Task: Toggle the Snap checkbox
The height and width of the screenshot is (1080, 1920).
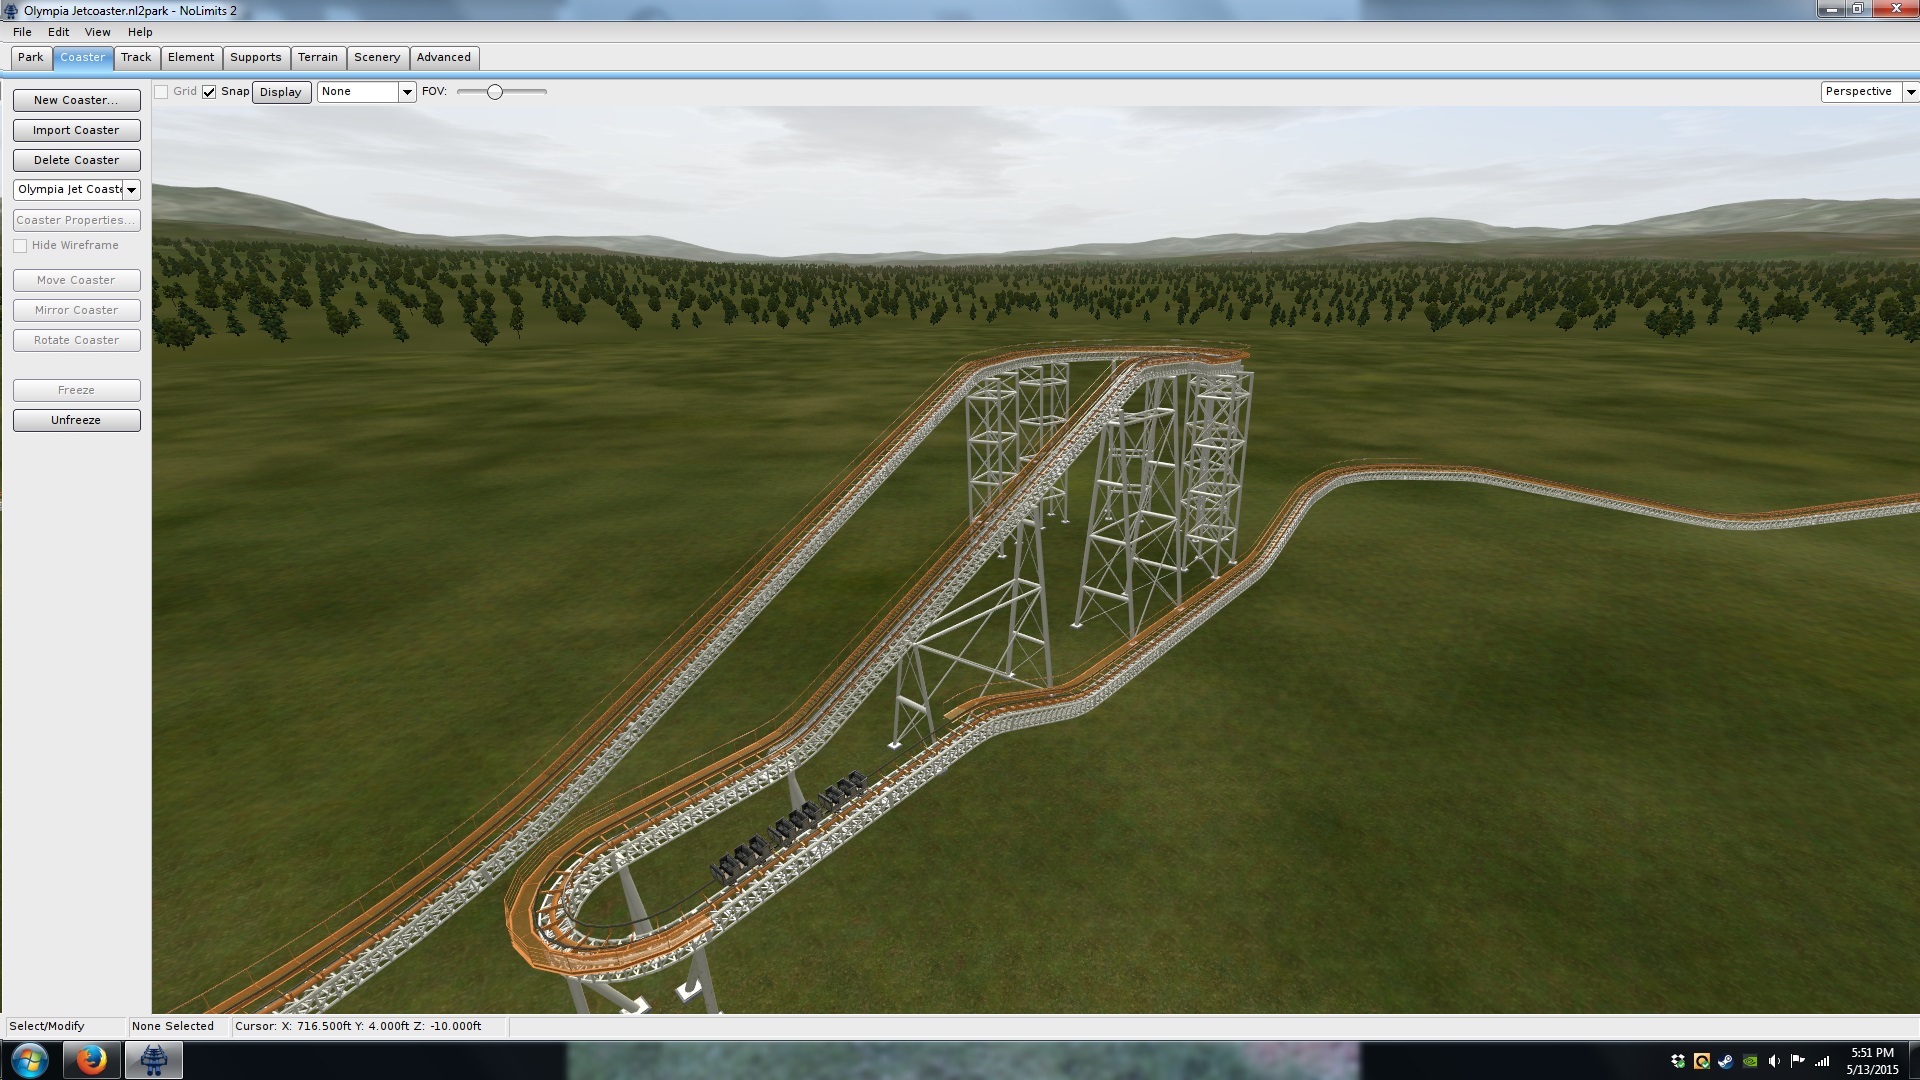Action: [x=209, y=92]
